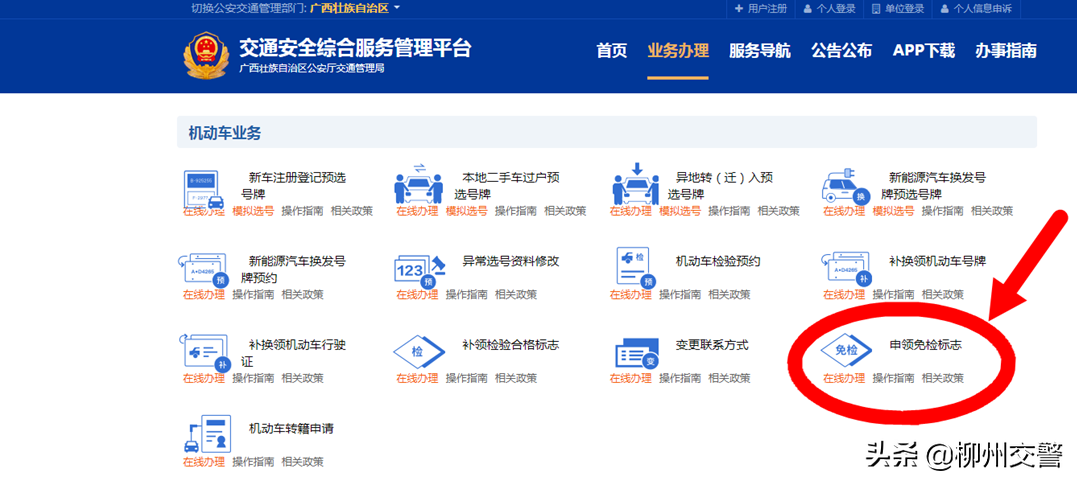1077x483 pixels.
Task: Click the 申领免检标志 title text
Action: point(925,346)
